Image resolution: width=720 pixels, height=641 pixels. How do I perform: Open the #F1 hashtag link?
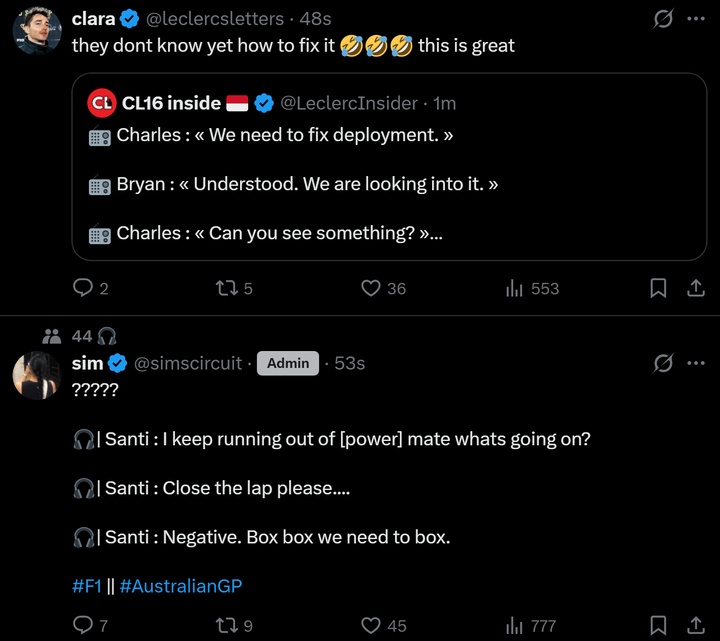click(x=87, y=586)
